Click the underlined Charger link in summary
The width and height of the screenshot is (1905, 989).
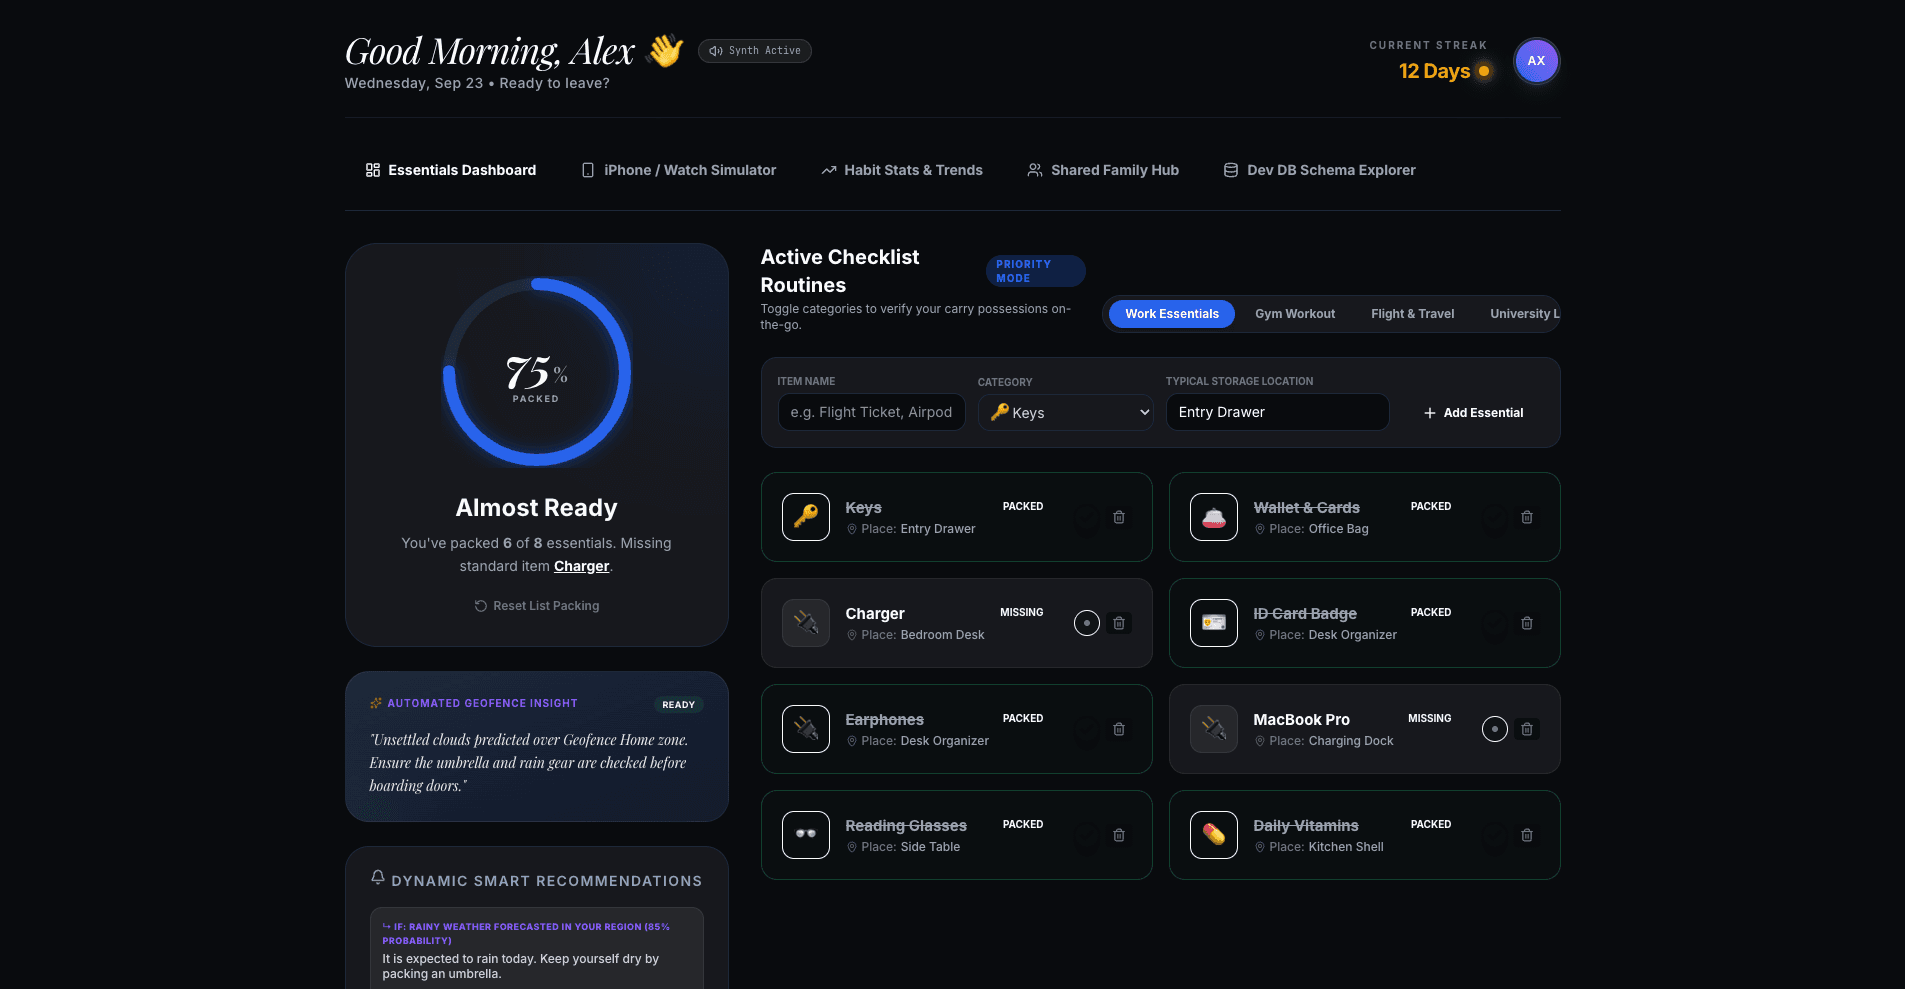(582, 566)
